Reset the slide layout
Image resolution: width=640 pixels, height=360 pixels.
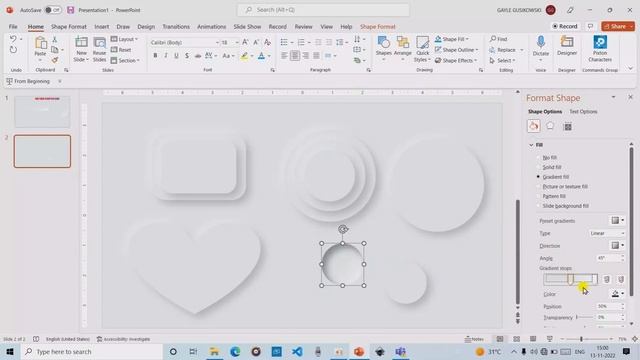tap(121, 50)
